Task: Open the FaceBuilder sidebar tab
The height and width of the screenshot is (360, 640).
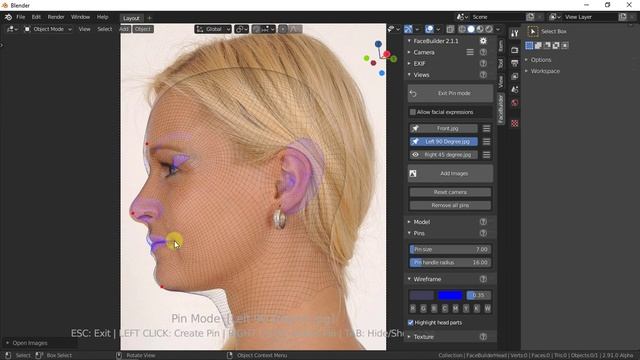Action: pos(501,109)
